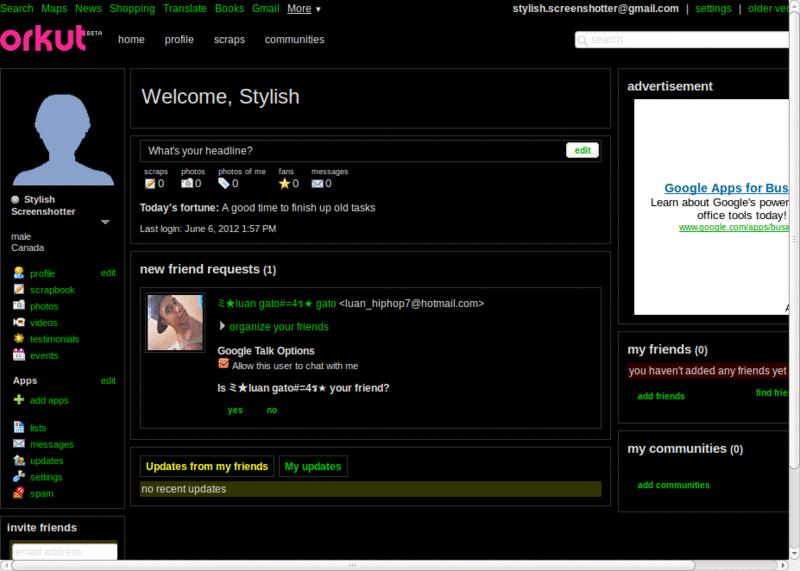The width and height of the screenshot is (800, 571).
Task: Click edit link next to profile
Action: [x=108, y=273]
